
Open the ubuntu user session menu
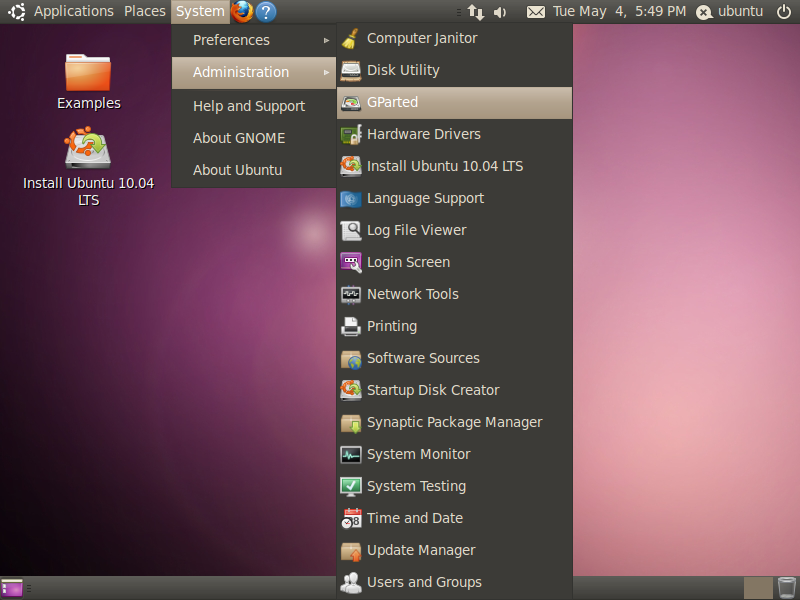[x=730, y=11]
